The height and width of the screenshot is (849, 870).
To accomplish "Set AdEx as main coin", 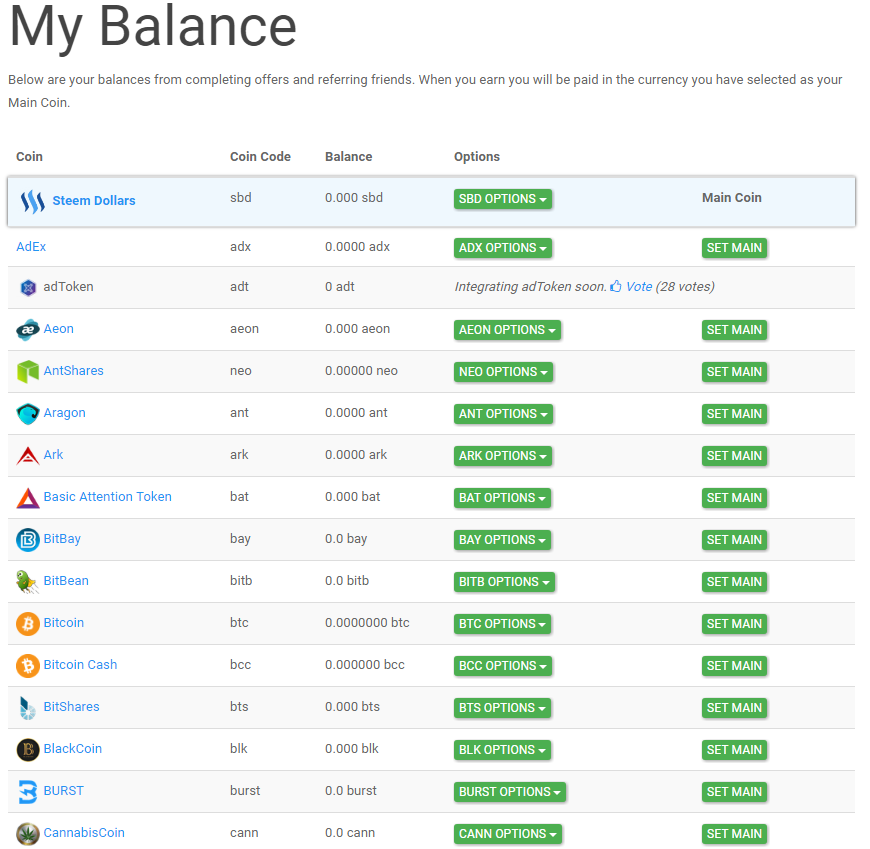I will (734, 248).
